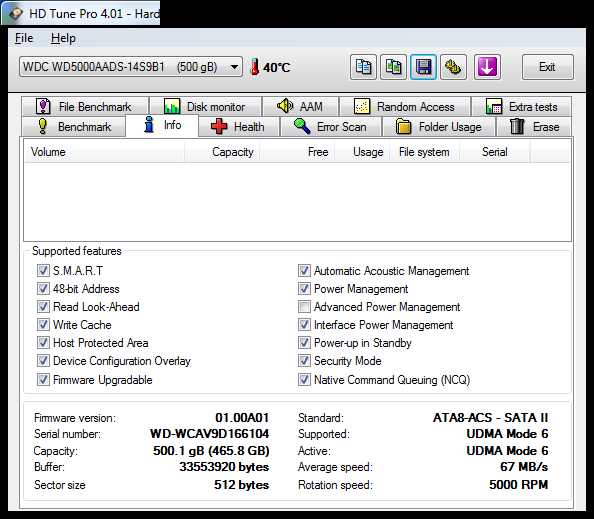Toggle the 48-bit Address checkbox

(x=43, y=289)
